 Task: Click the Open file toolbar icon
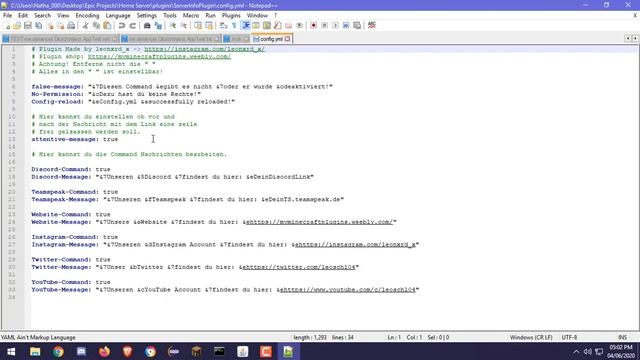click(x=17, y=25)
